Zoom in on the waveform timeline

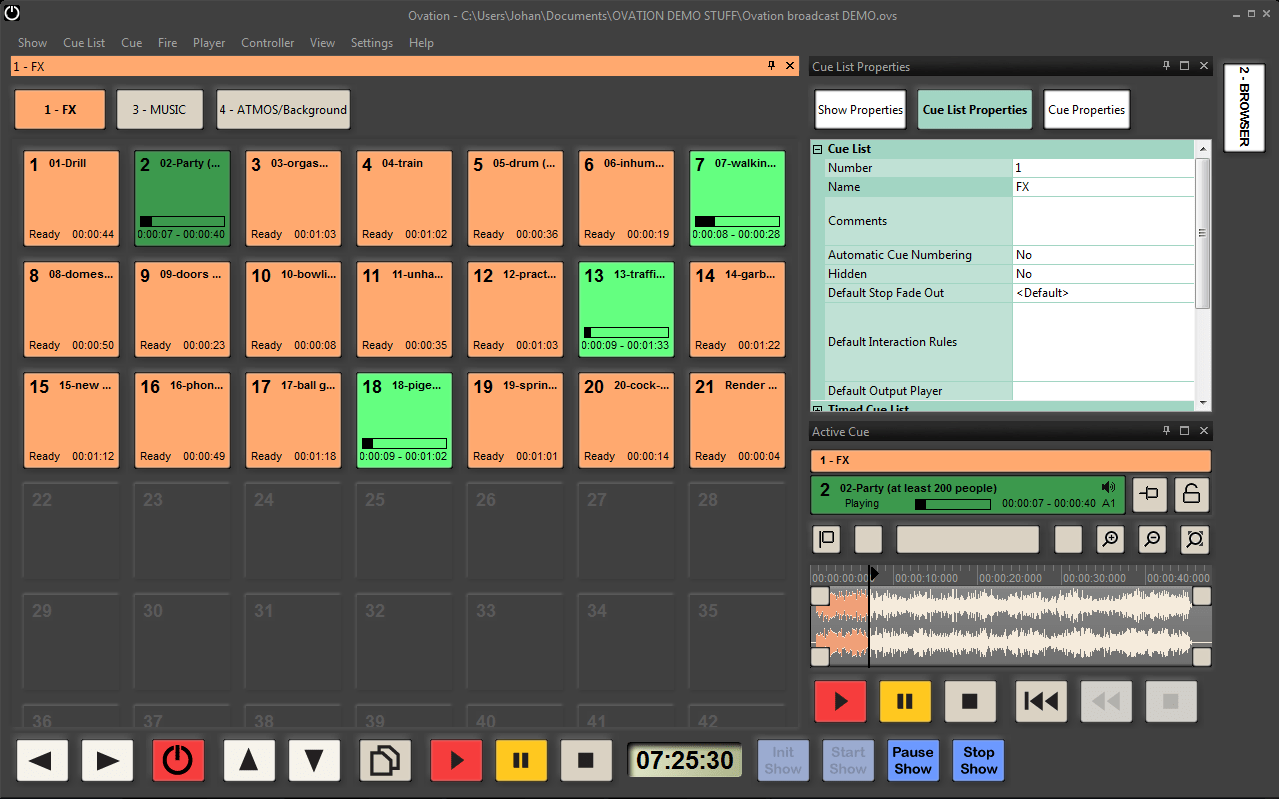(1110, 539)
